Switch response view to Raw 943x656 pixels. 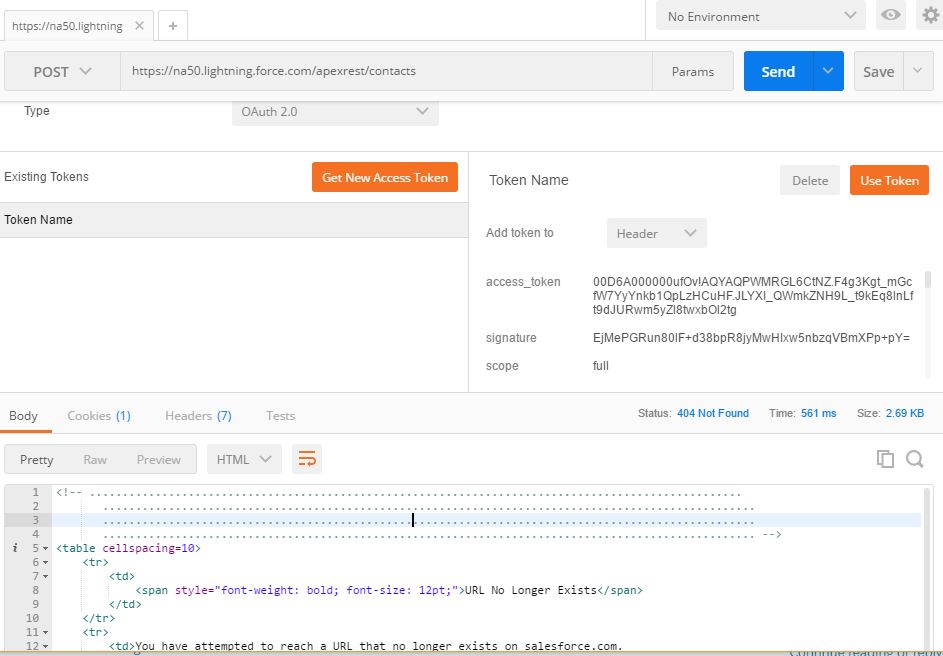coord(96,458)
